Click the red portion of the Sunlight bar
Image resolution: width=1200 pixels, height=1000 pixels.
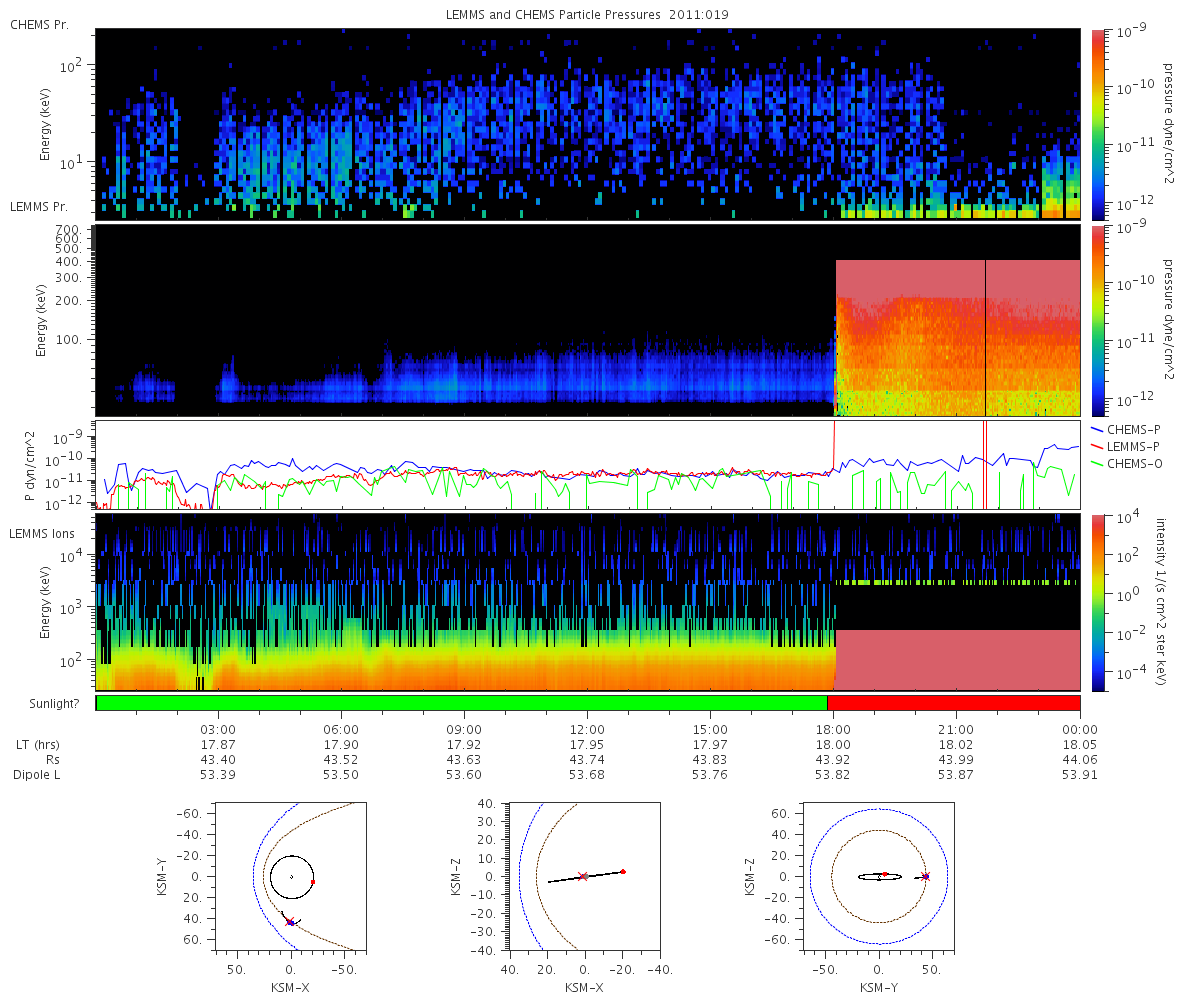(954, 703)
